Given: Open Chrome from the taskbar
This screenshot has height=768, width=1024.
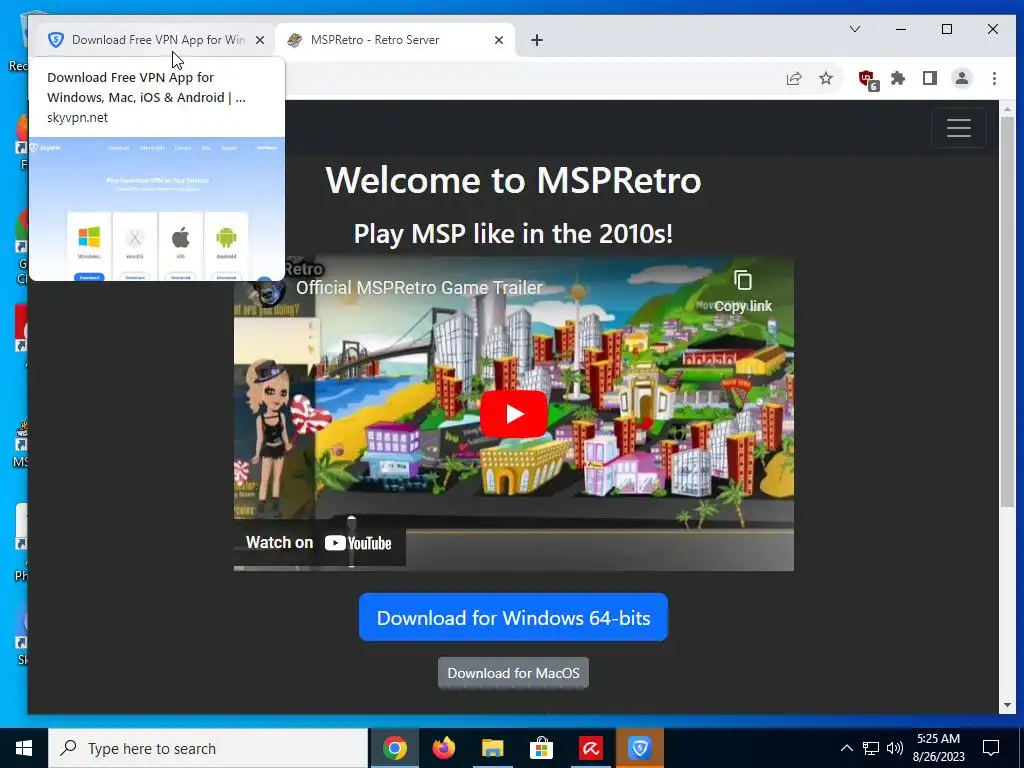Looking at the screenshot, I should tap(394, 748).
